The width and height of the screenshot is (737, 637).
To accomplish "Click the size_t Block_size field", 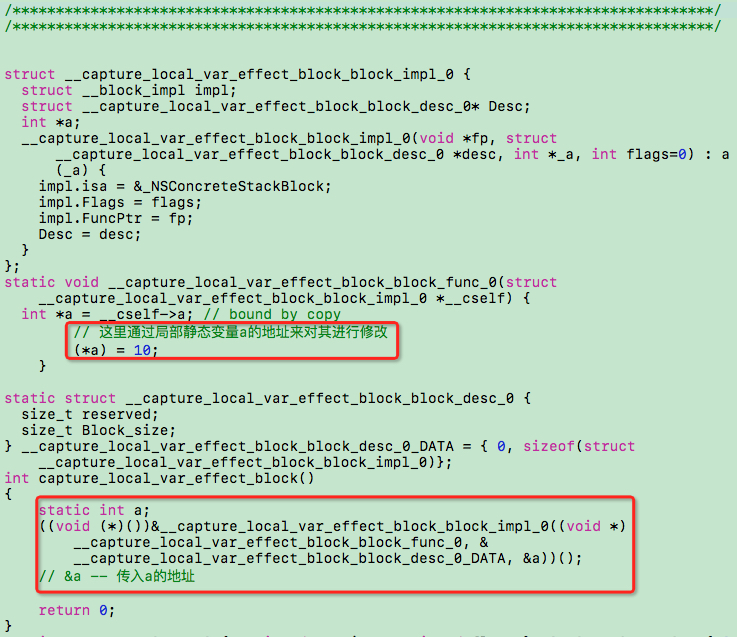I will tap(98, 430).
